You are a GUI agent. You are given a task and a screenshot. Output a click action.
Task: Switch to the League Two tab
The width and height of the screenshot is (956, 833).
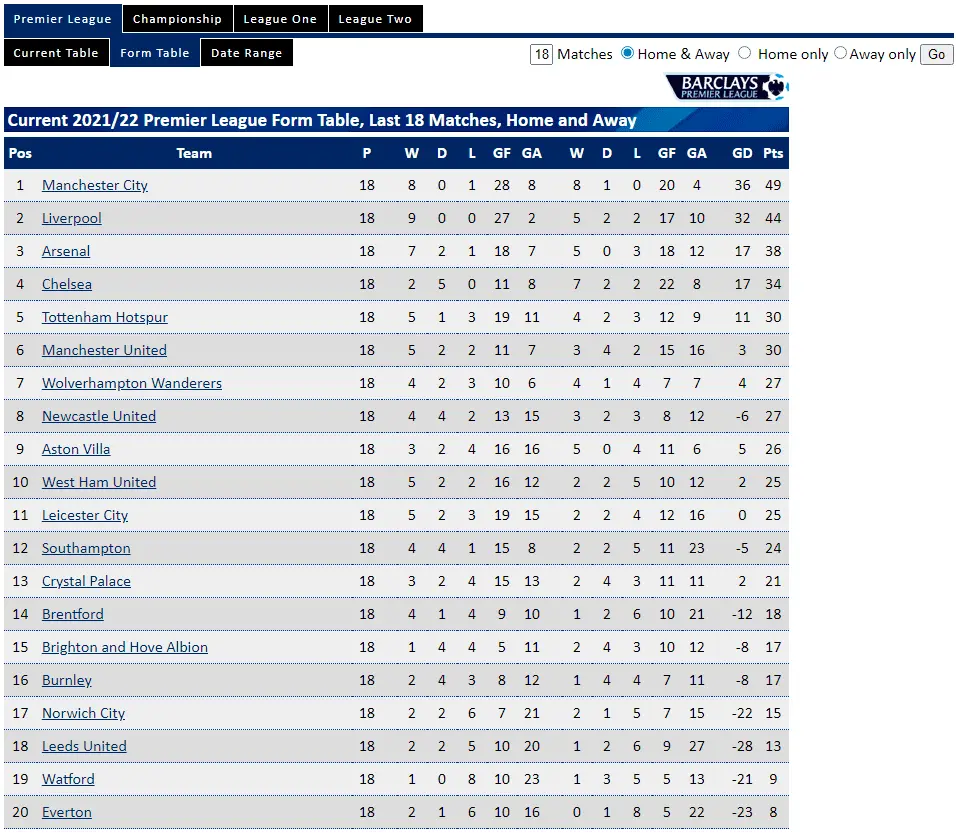click(x=375, y=19)
